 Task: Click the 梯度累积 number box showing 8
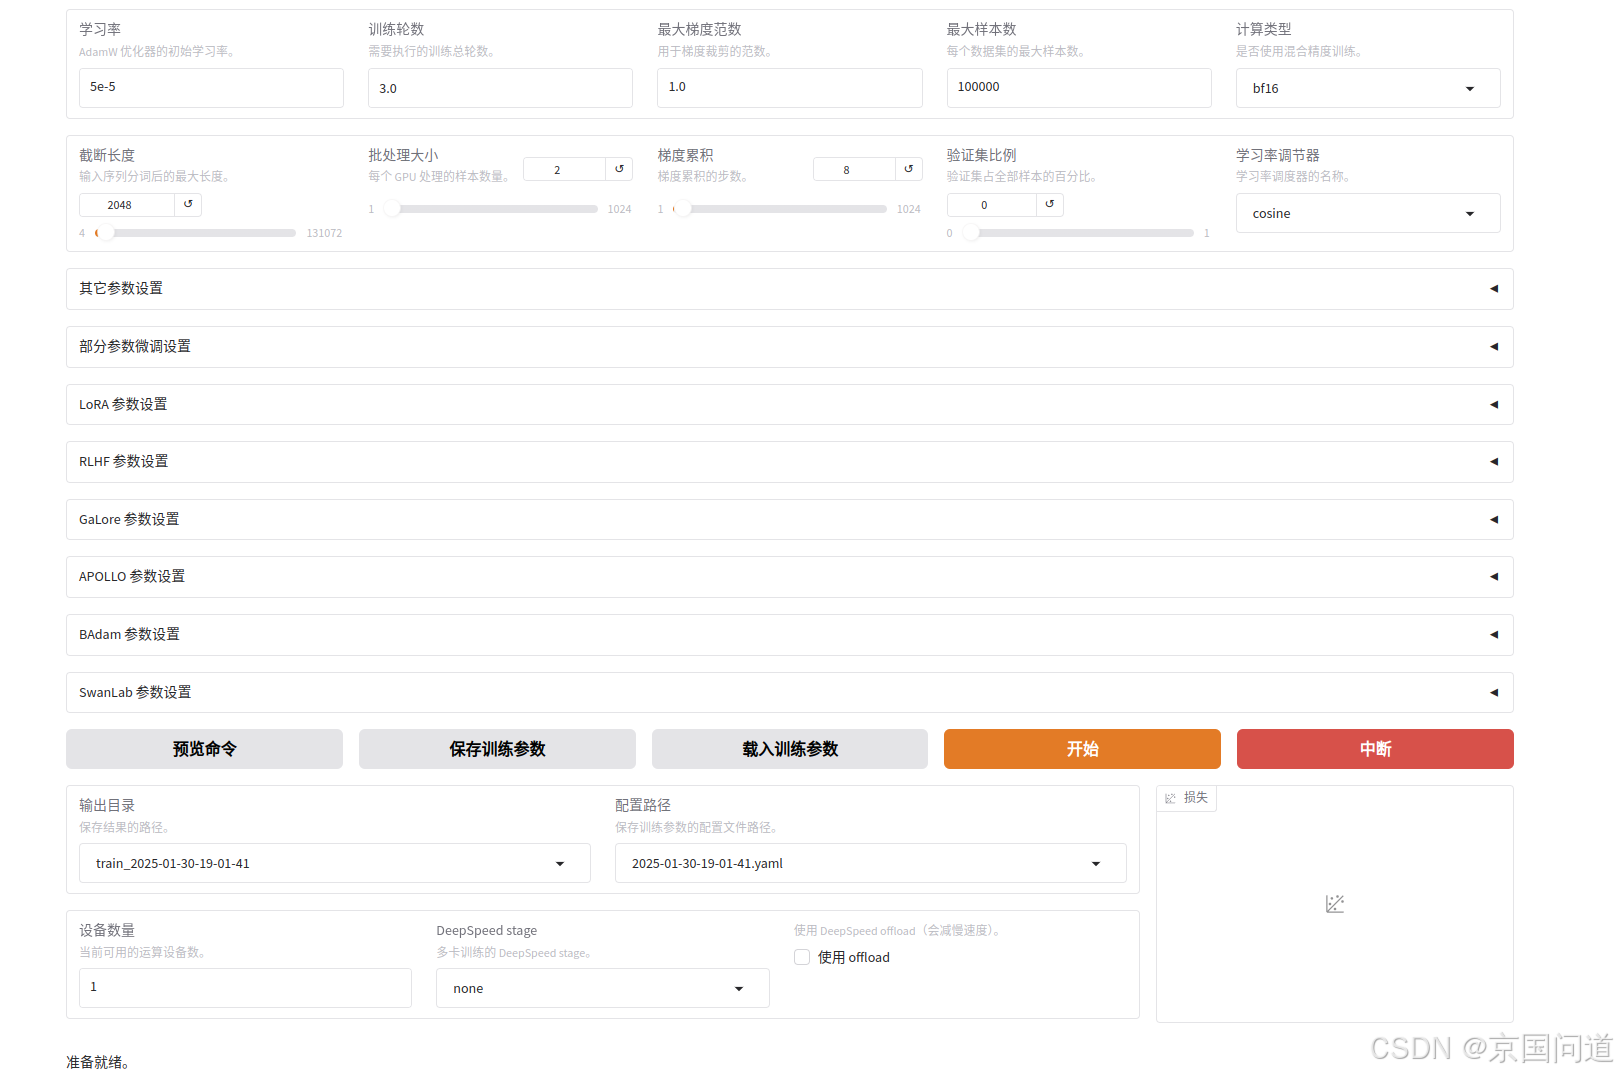pyautogui.click(x=854, y=169)
